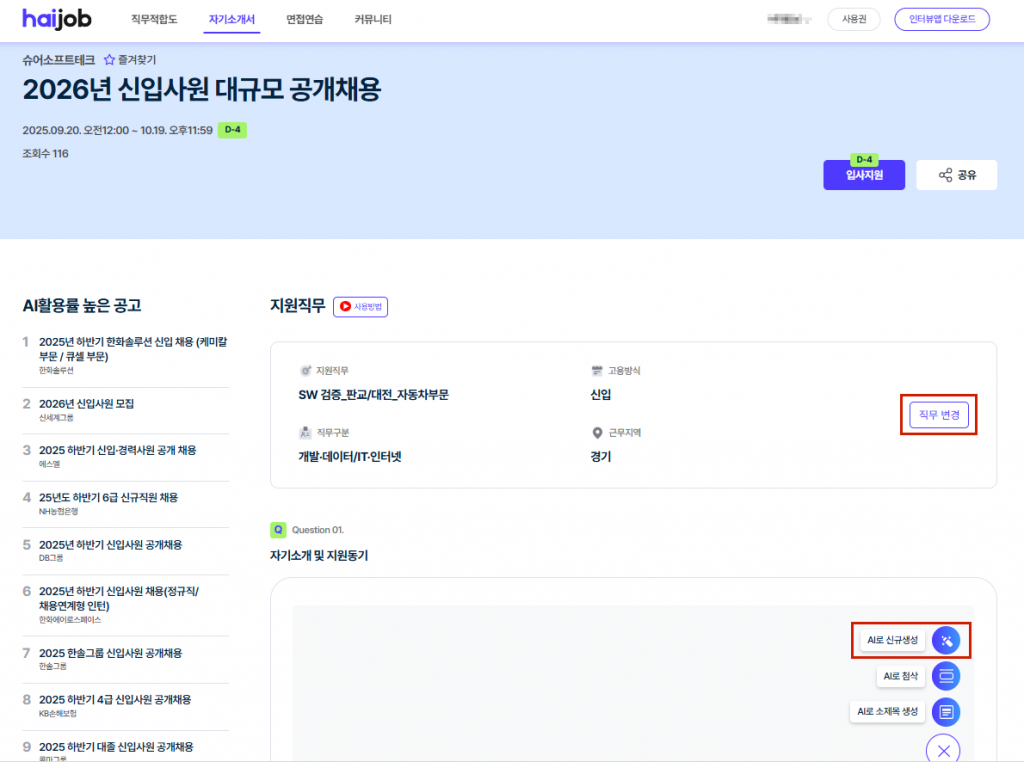This screenshot has height=762, width=1024.
Task: Go to the 면접연습 menu
Action: pyautogui.click(x=304, y=20)
